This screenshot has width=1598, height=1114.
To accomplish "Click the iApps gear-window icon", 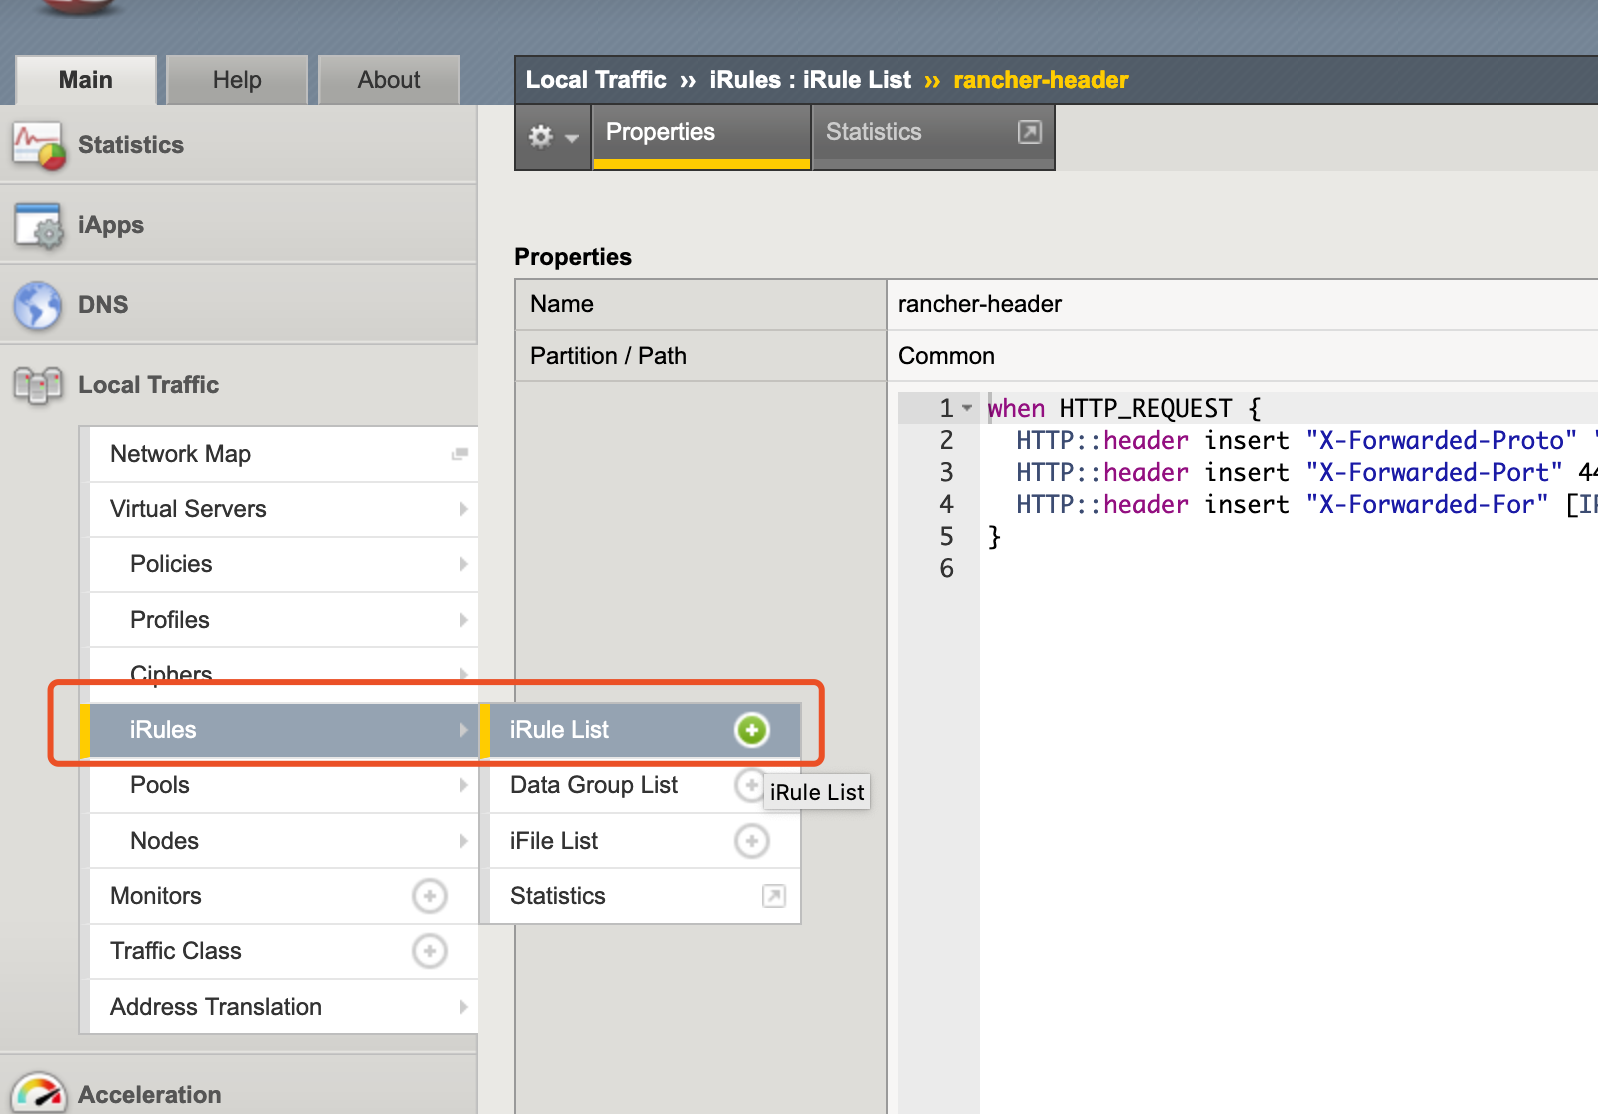I will (39, 225).
